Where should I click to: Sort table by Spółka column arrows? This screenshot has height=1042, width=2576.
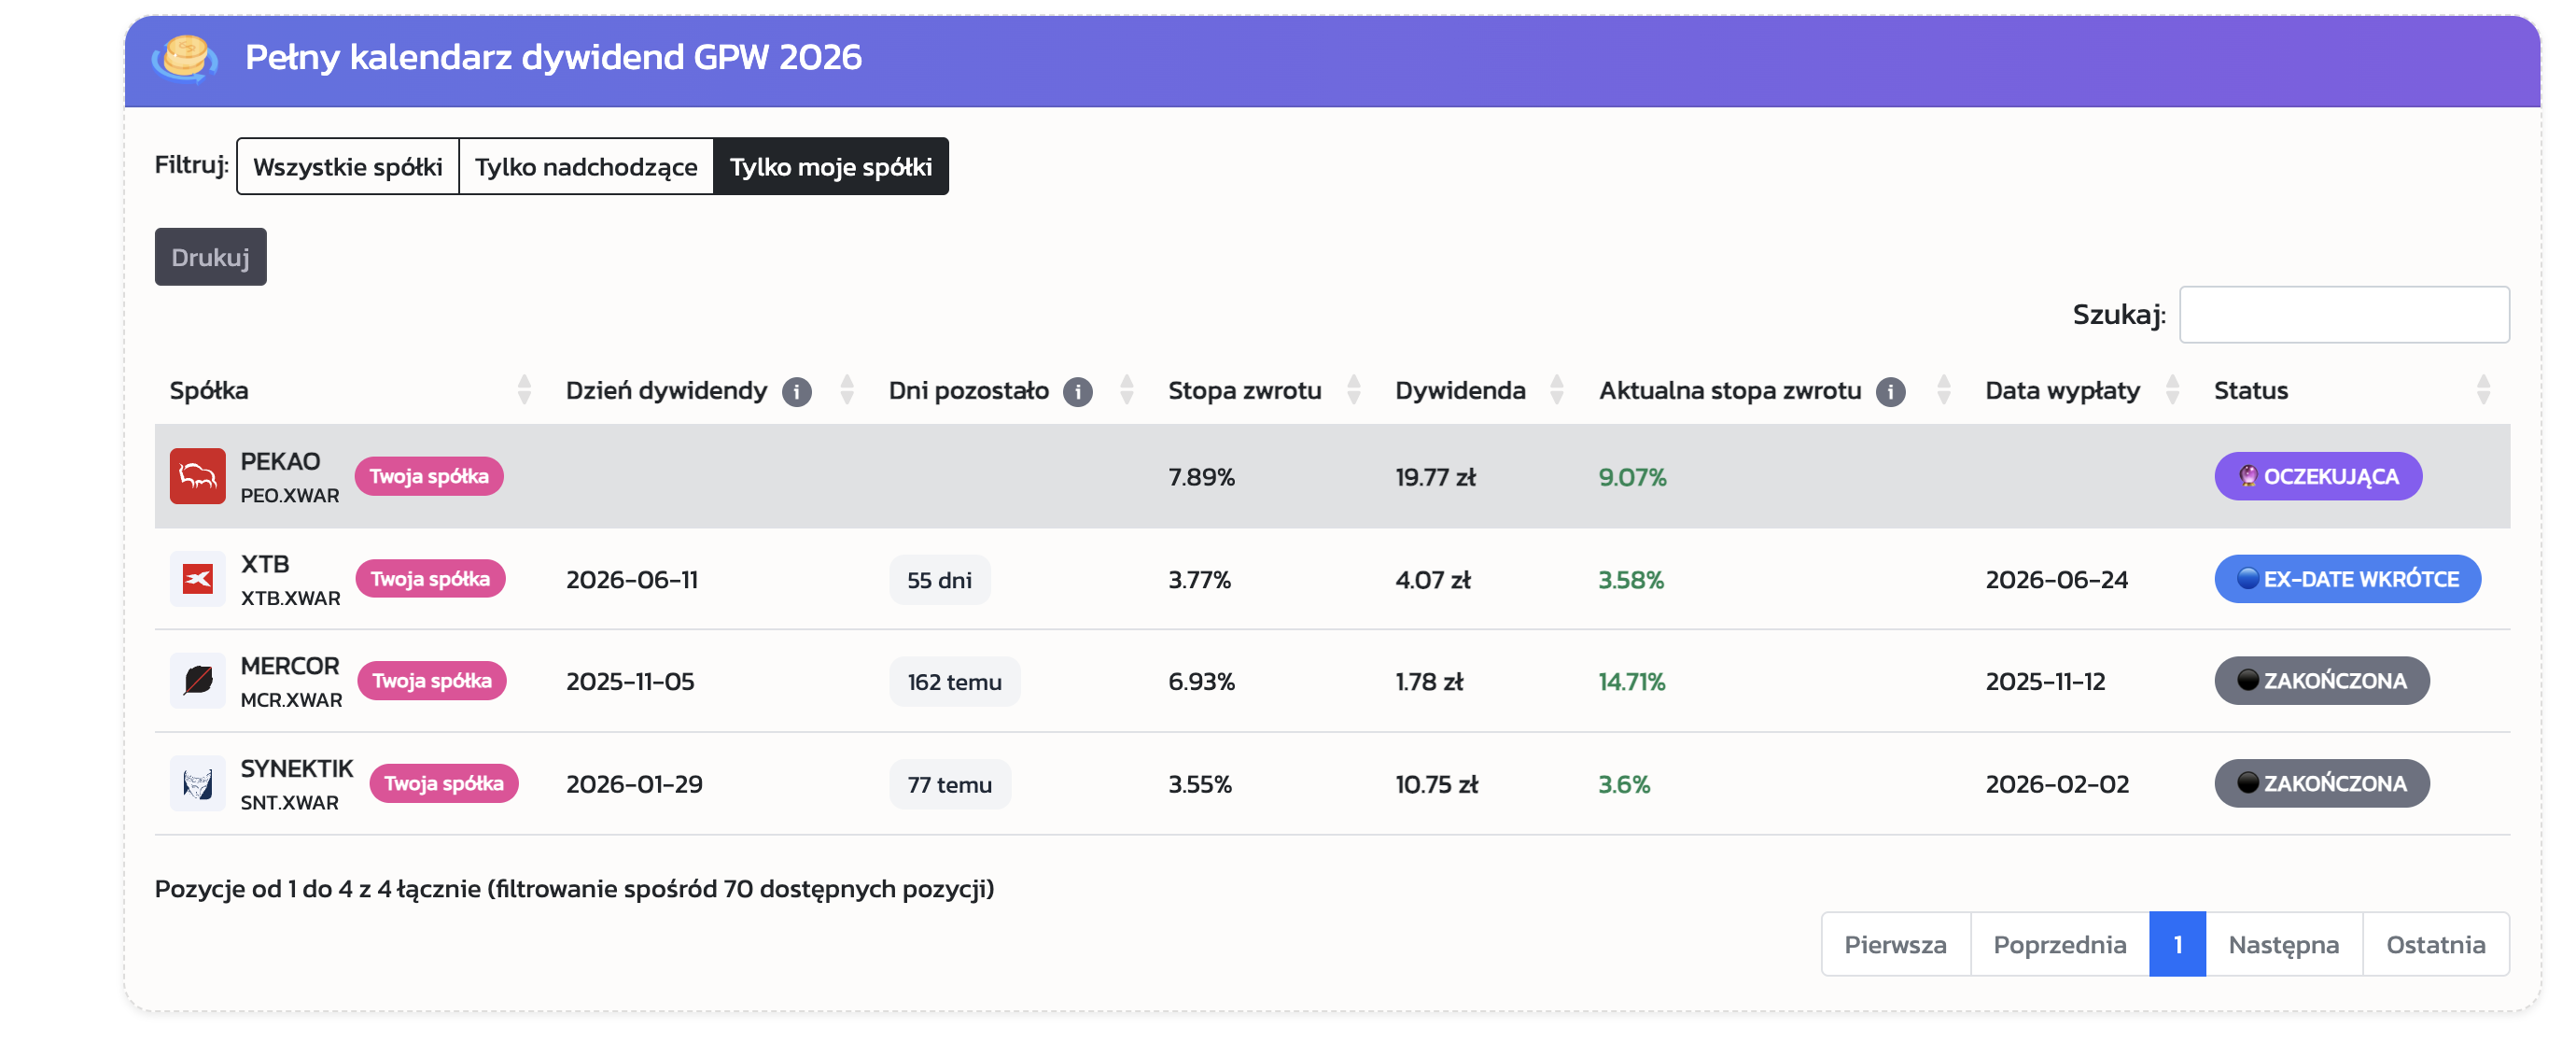[524, 390]
